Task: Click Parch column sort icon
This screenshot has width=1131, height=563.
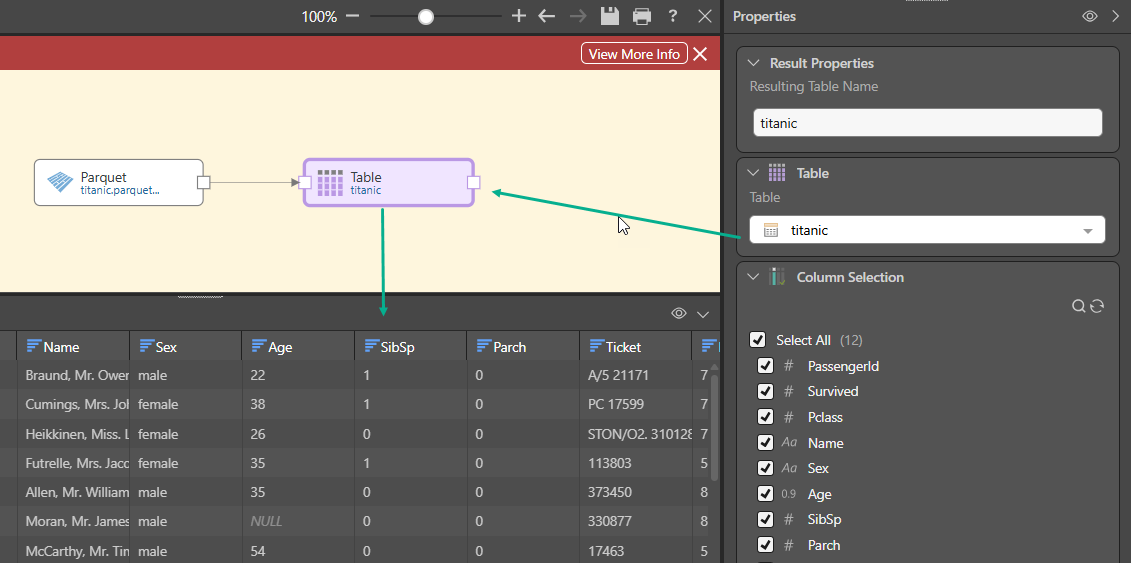Action: pos(484,346)
